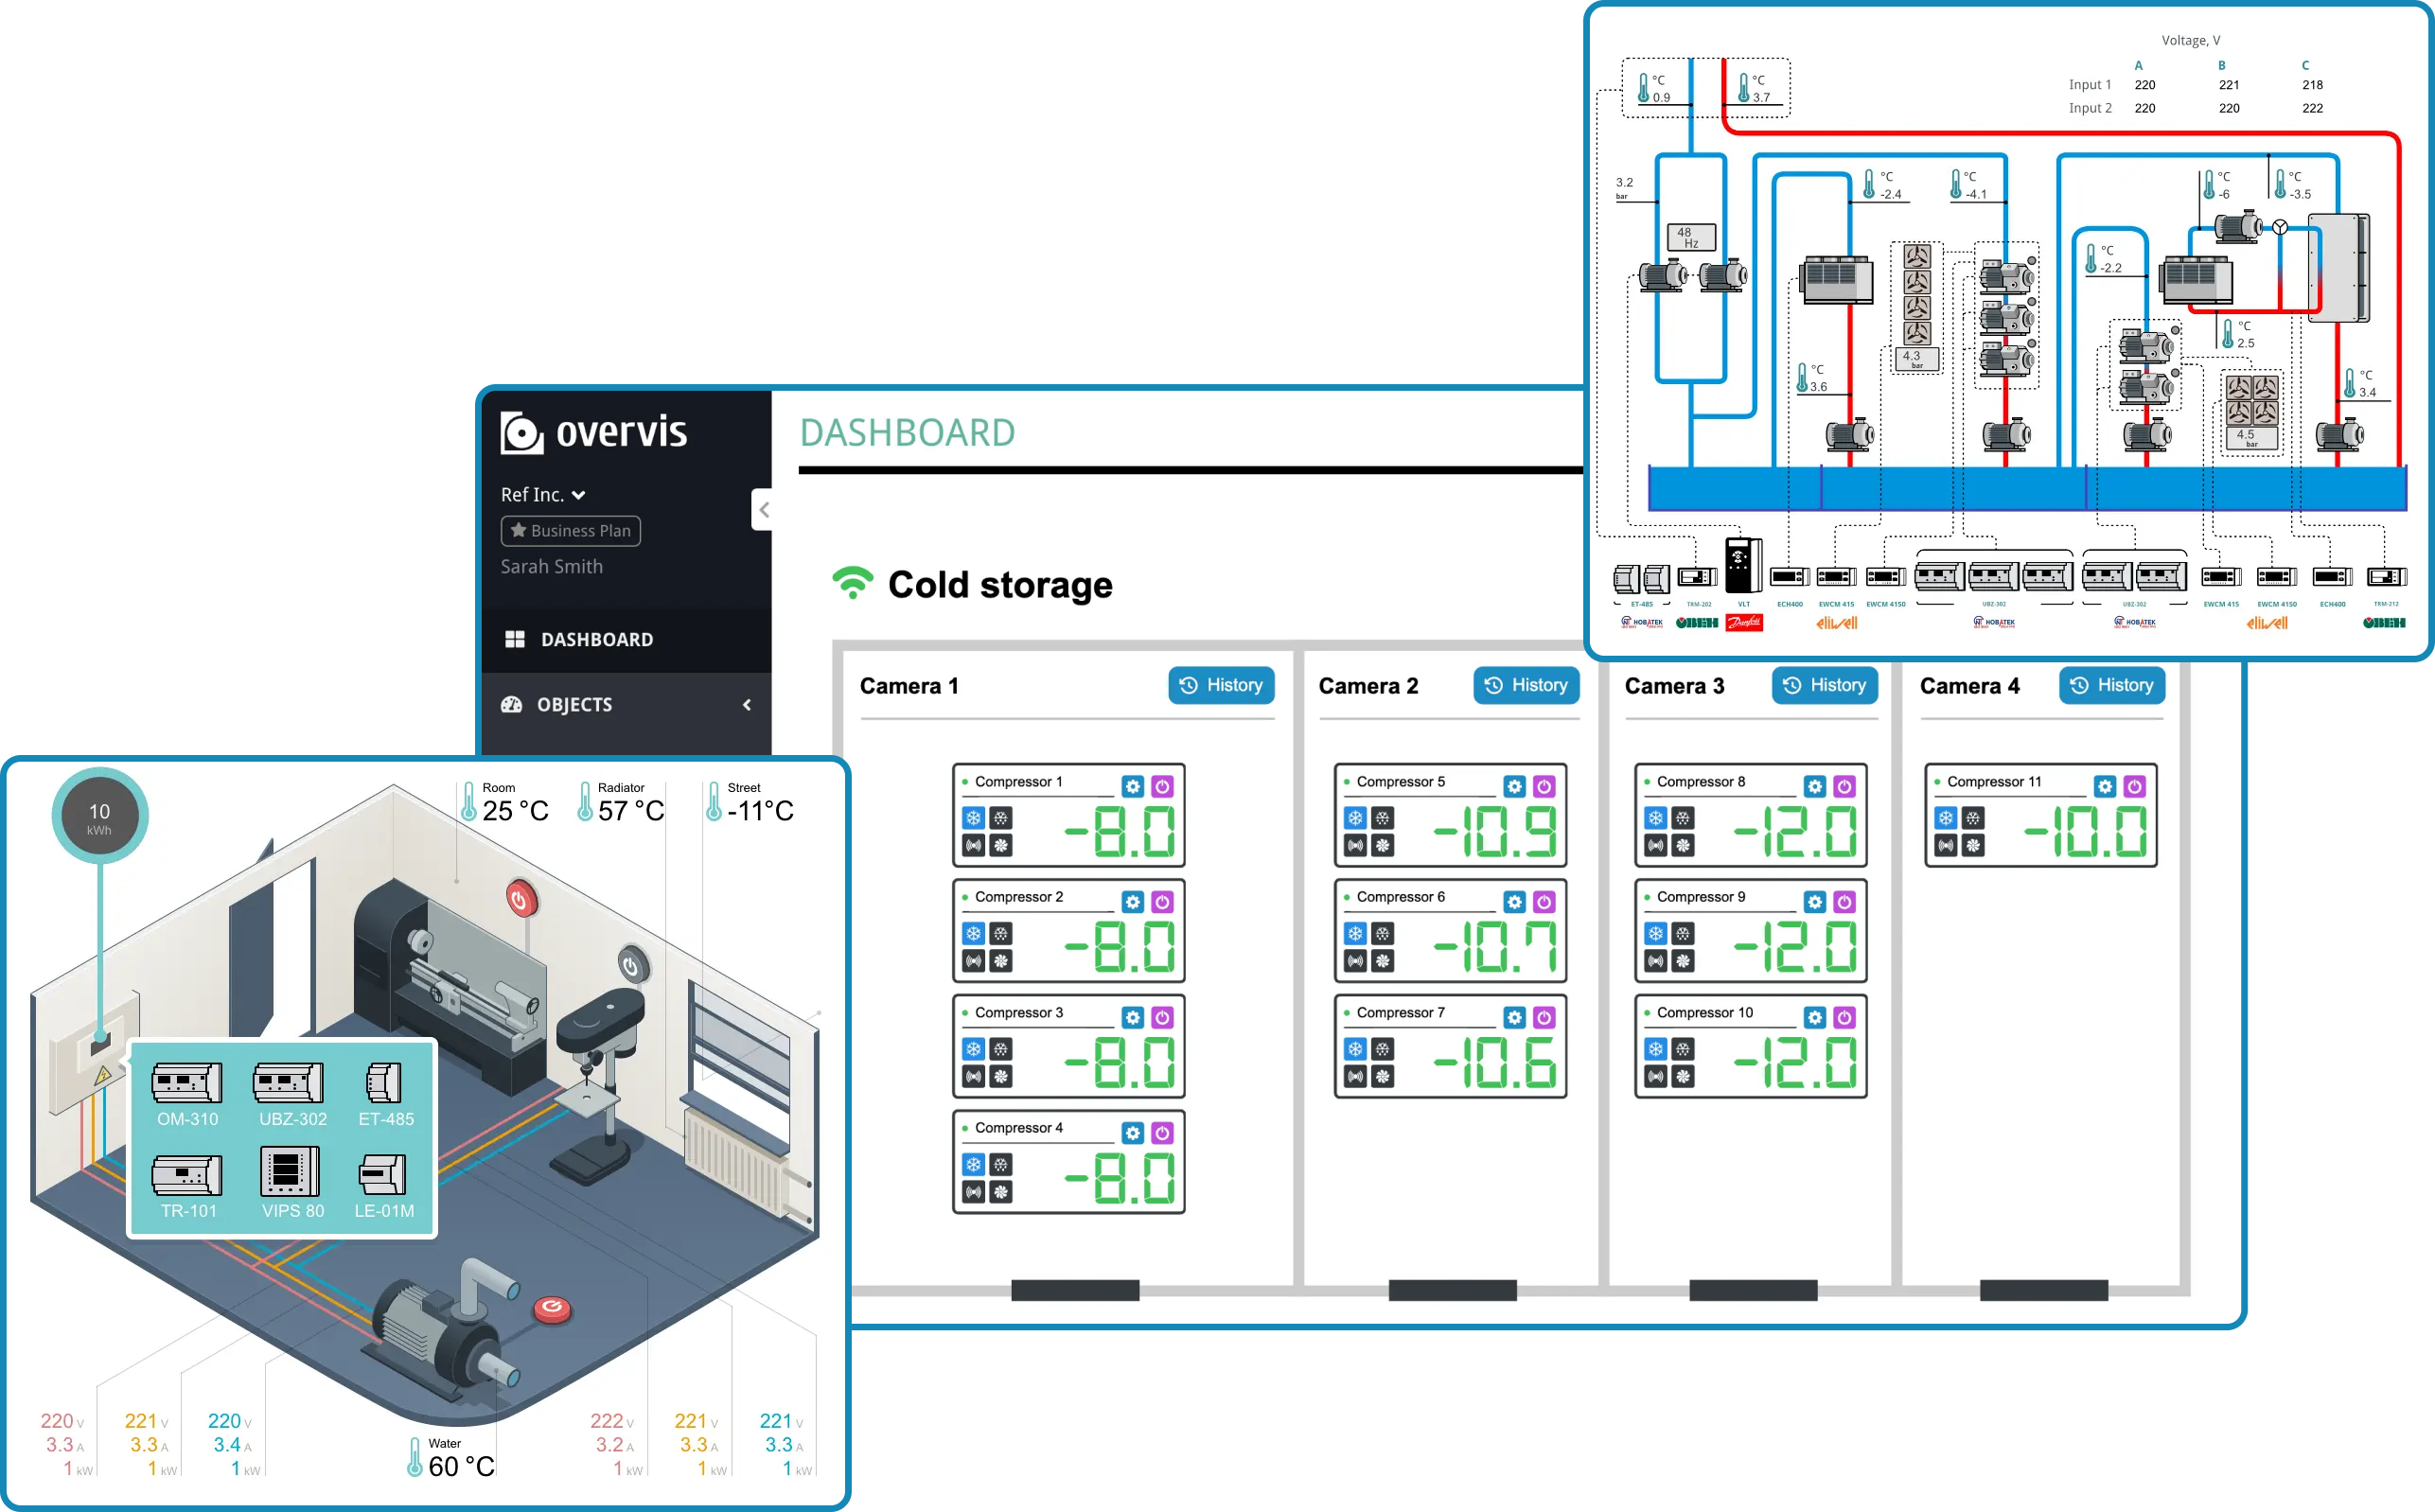The width and height of the screenshot is (2435, 1512).
Task: Click the settings gear icon on Compressor 1
Action: tap(1132, 787)
